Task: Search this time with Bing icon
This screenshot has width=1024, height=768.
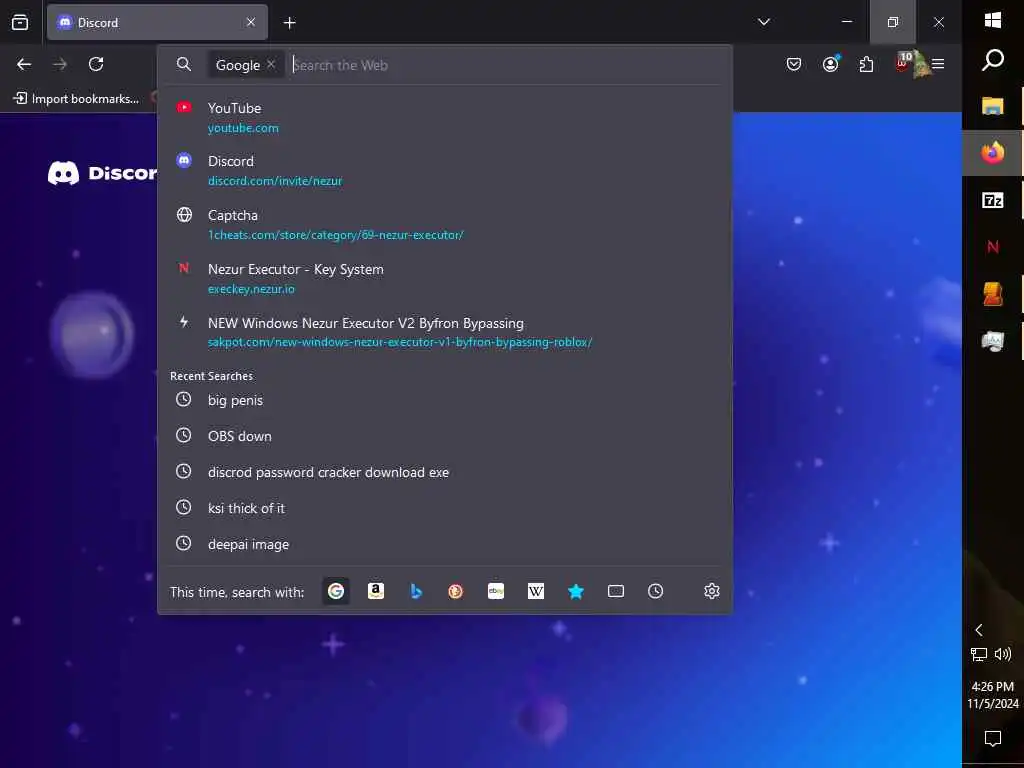Action: point(416,591)
